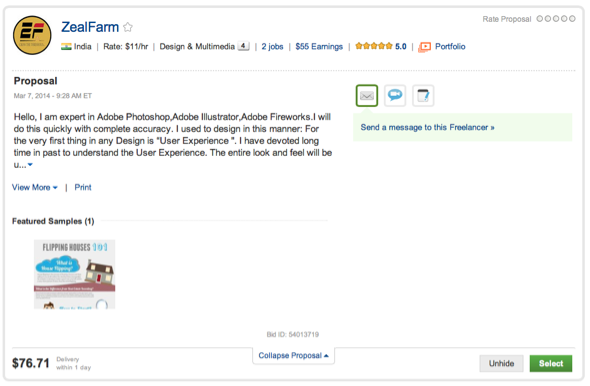Open the $55 Earnings link
This screenshot has height=386, width=590.
319,47
